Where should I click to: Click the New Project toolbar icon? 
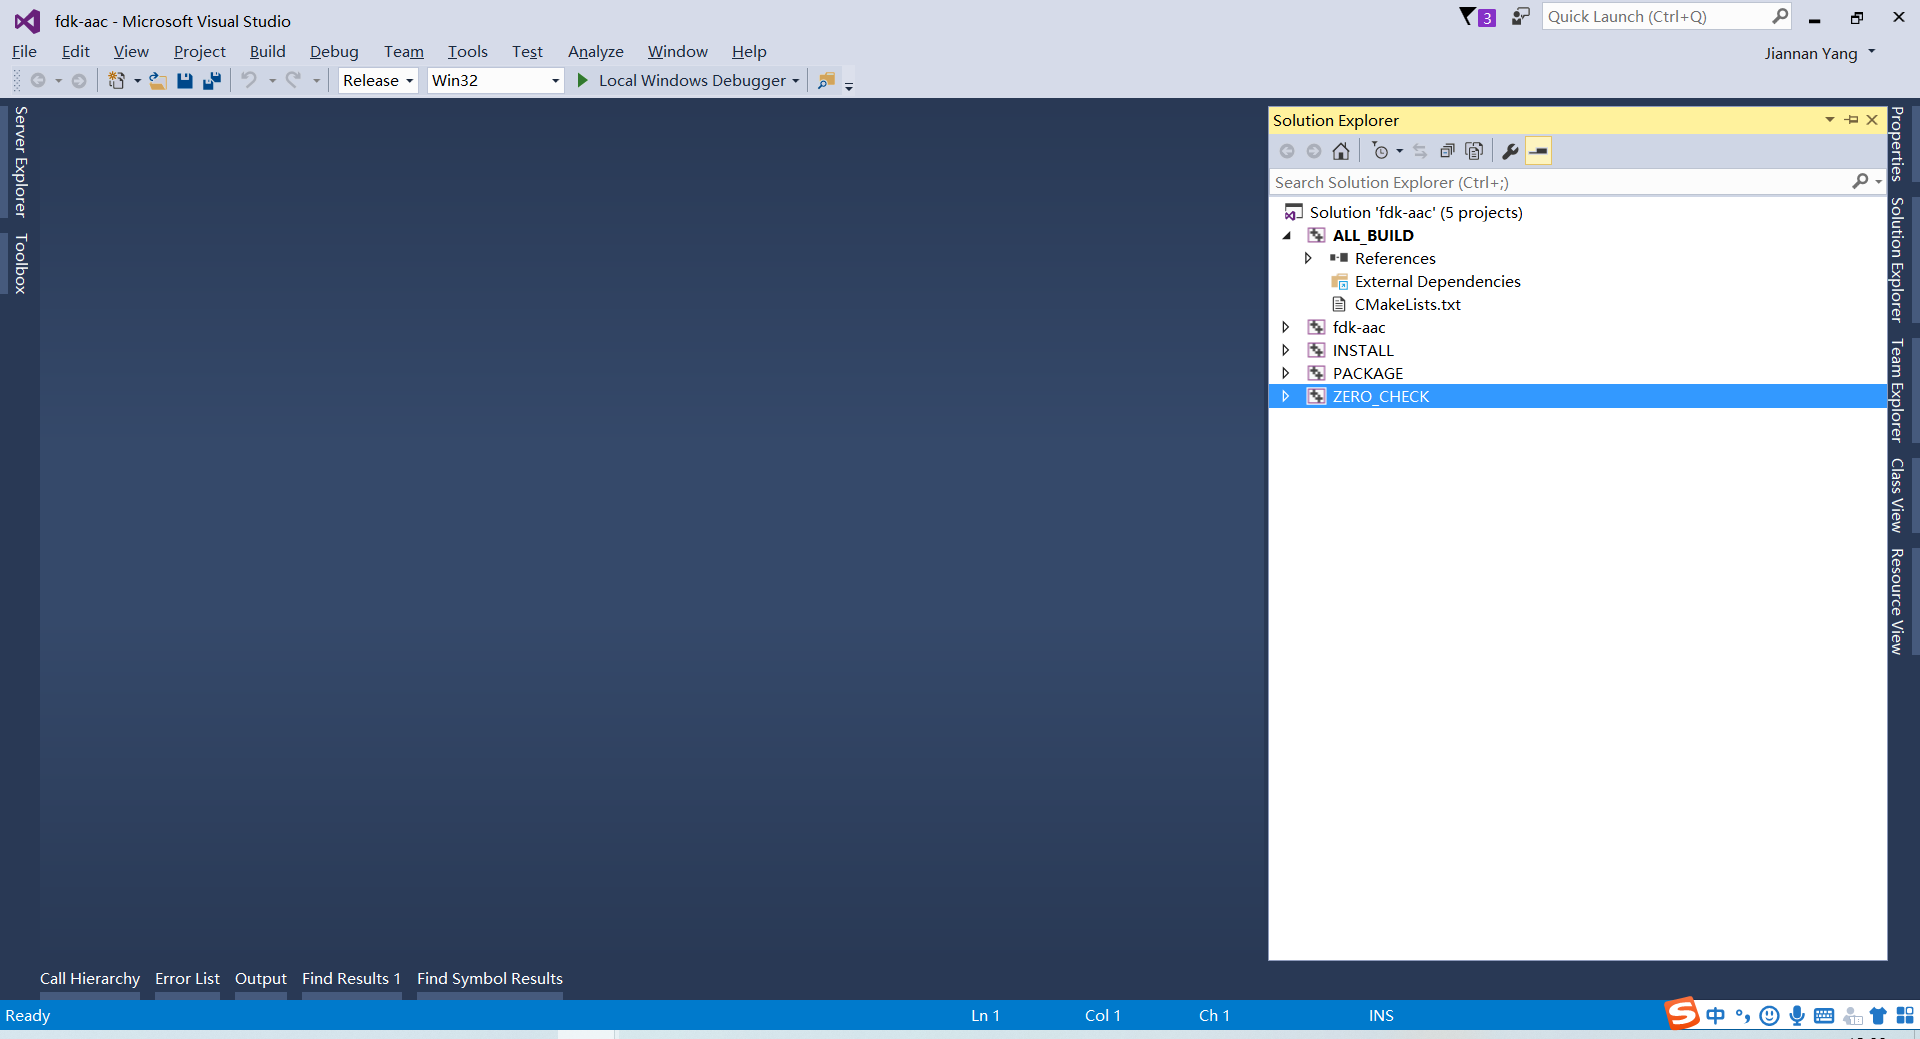click(117, 80)
